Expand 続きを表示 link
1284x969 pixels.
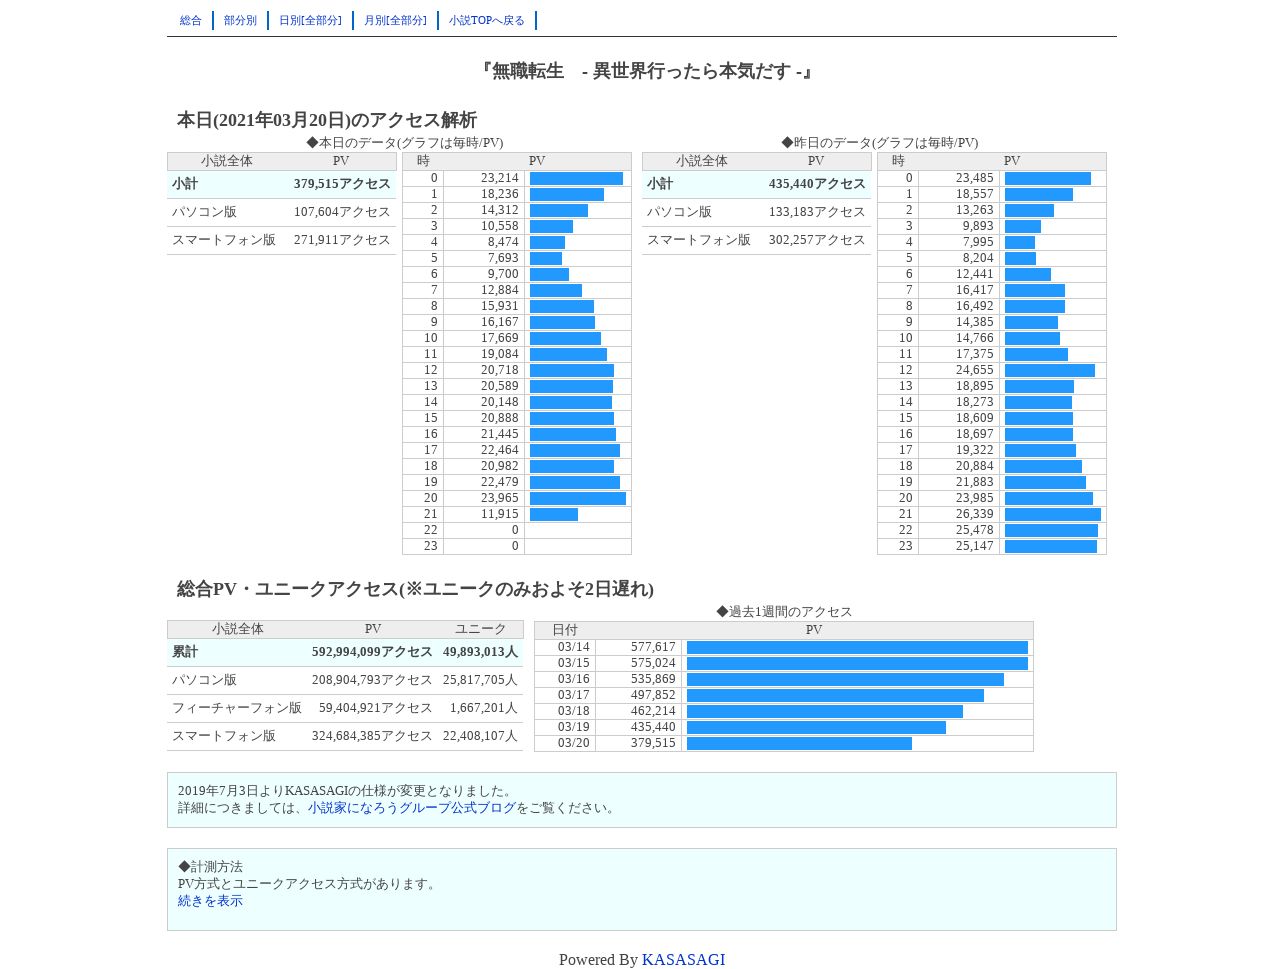[210, 901]
